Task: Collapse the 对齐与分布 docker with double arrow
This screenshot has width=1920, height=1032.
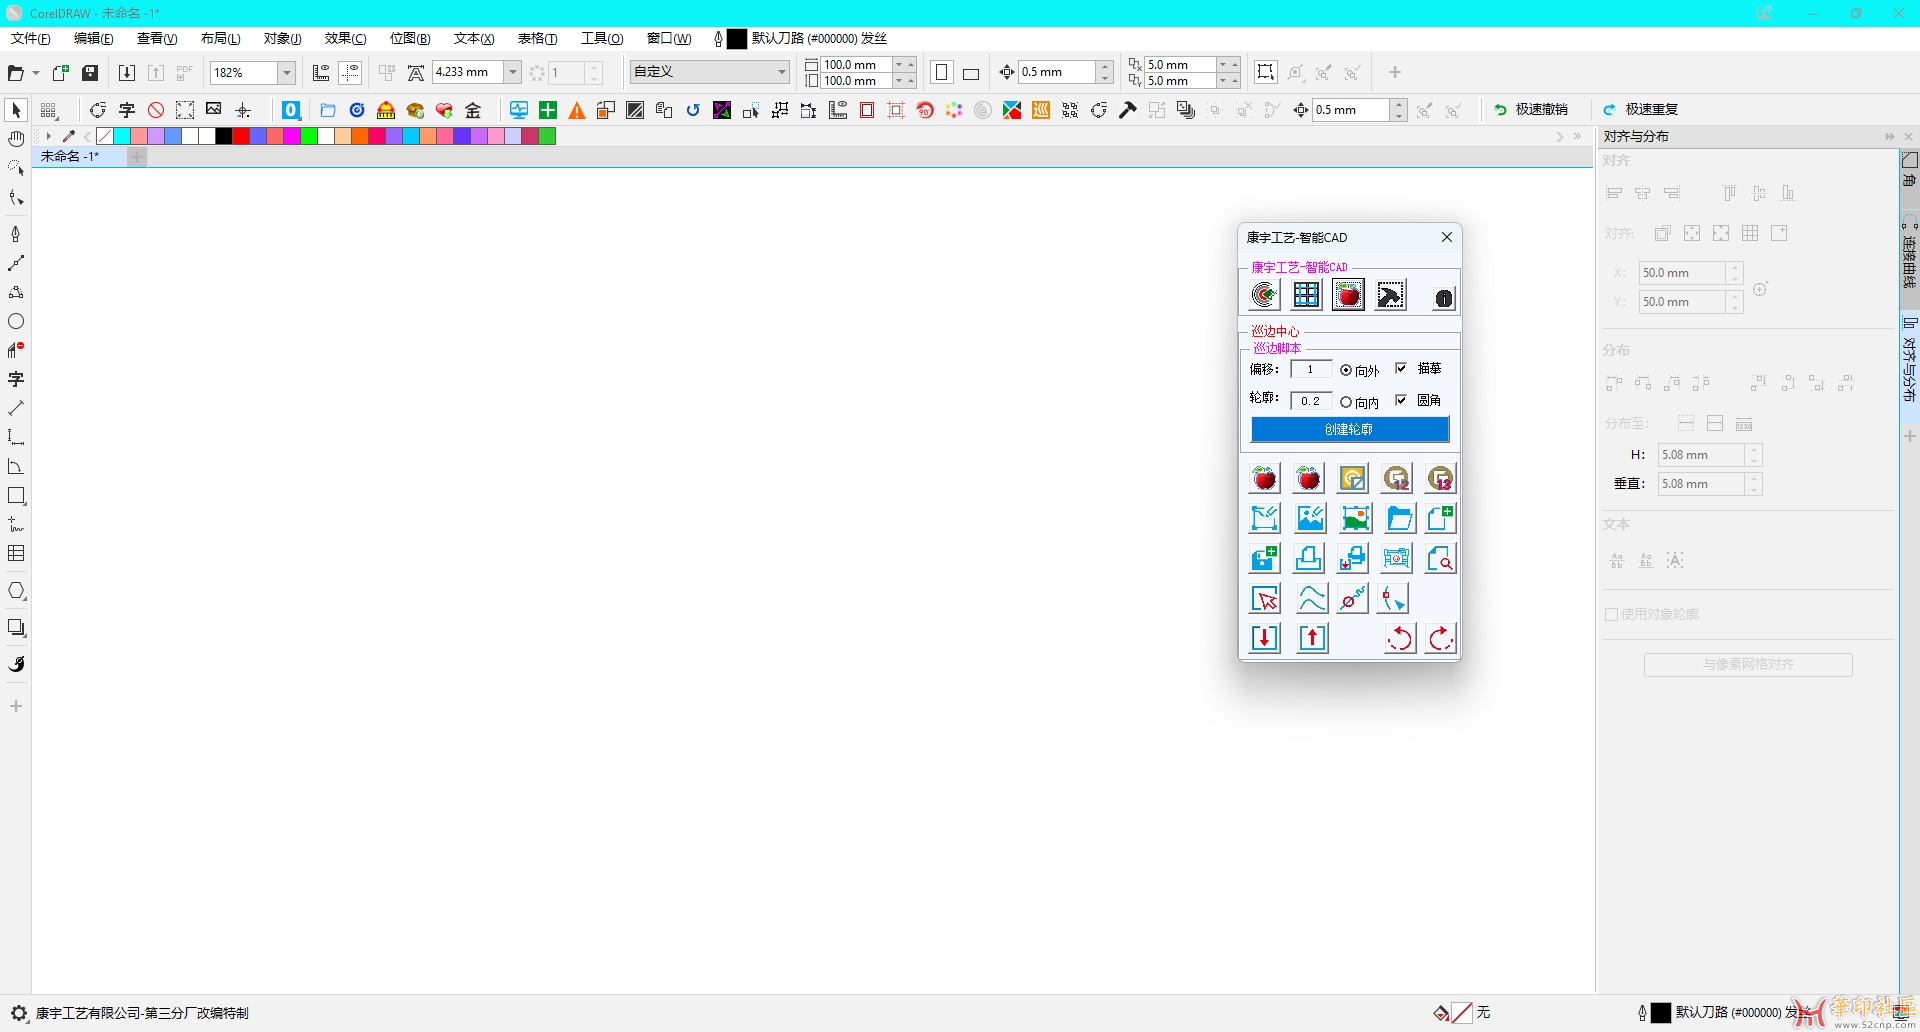Action: click(1889, 136)
